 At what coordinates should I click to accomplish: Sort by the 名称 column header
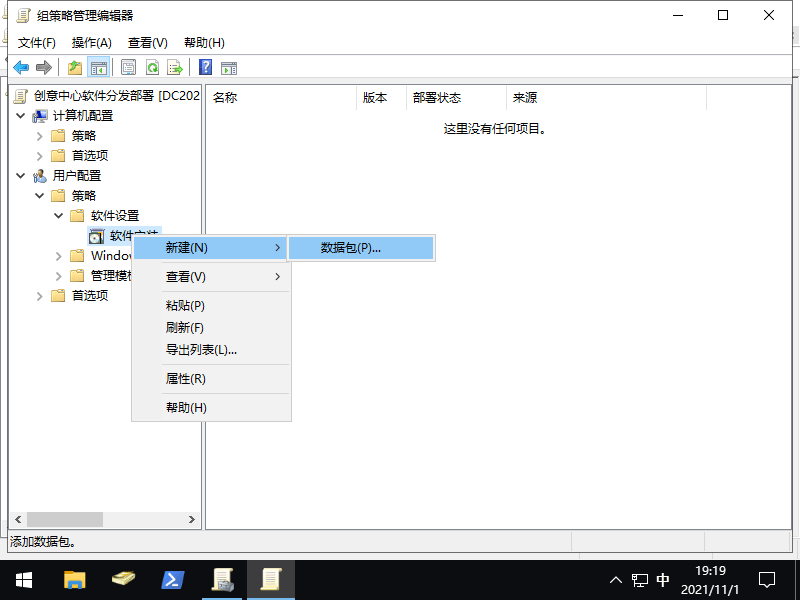(x=281, y=97)
